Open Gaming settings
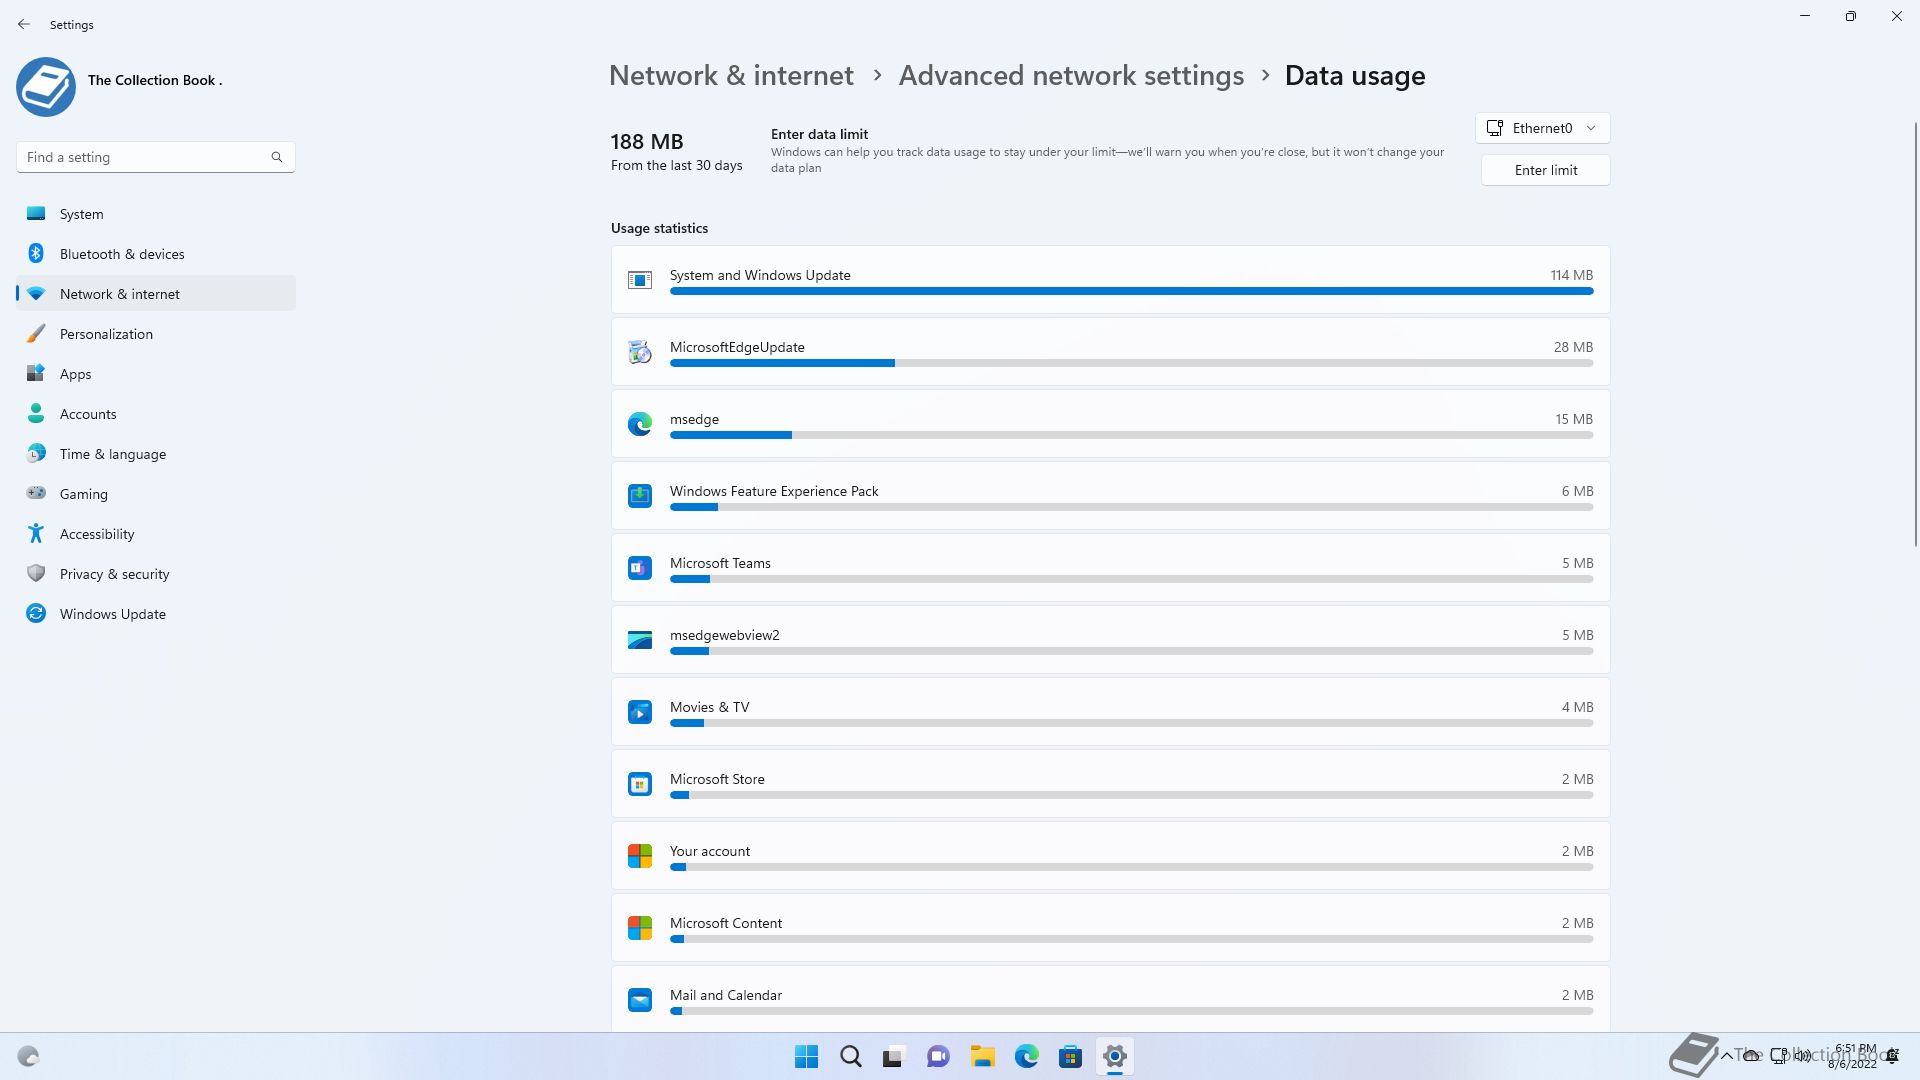 pos(155,494)
